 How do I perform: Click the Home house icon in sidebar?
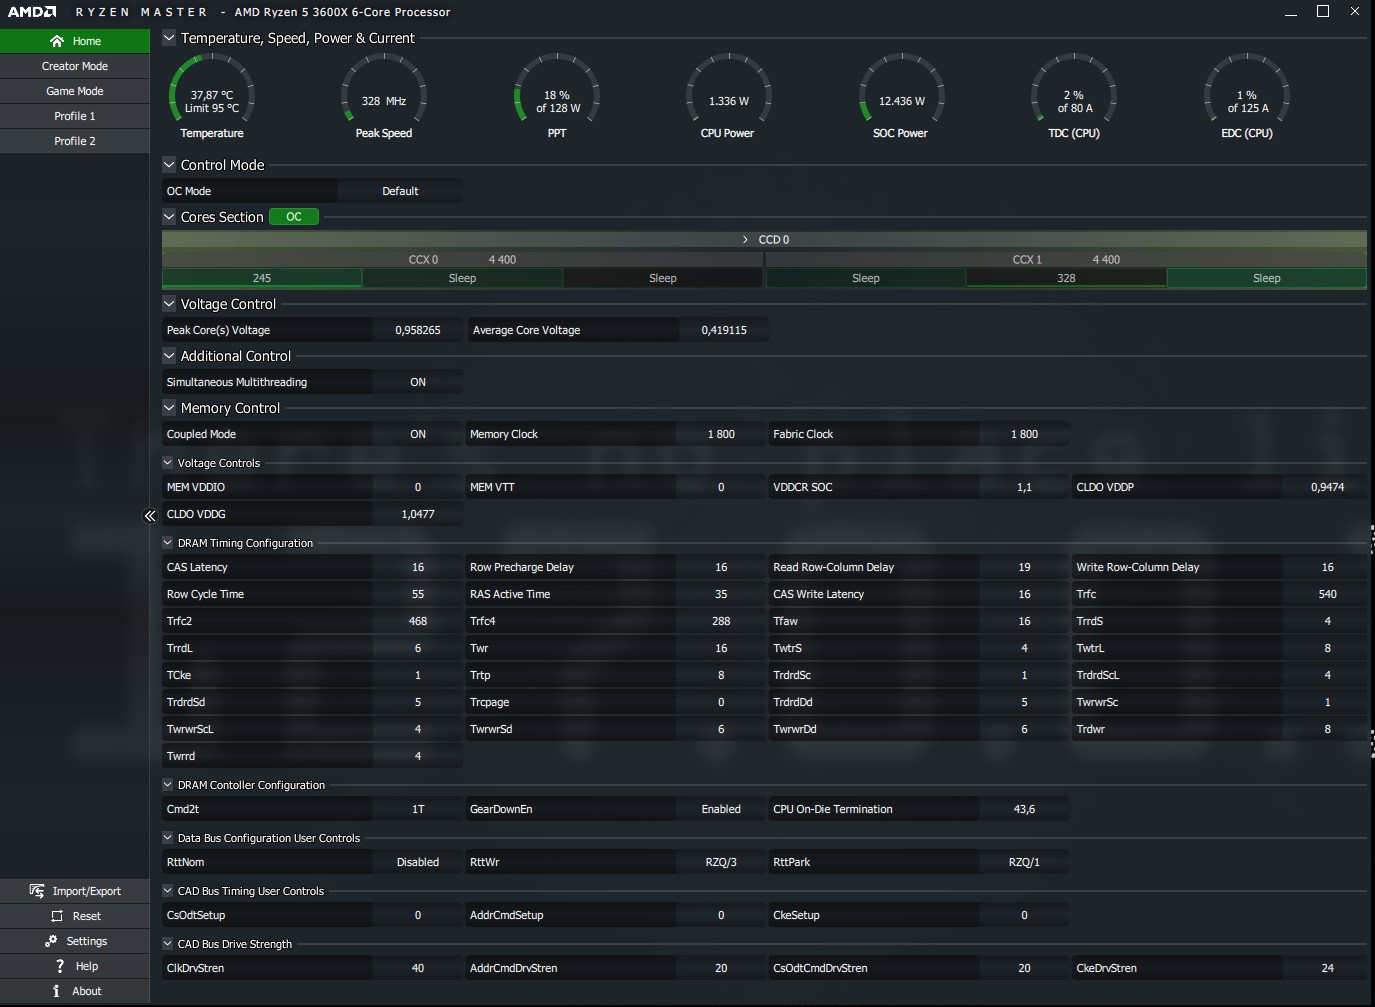coord(57,41)
